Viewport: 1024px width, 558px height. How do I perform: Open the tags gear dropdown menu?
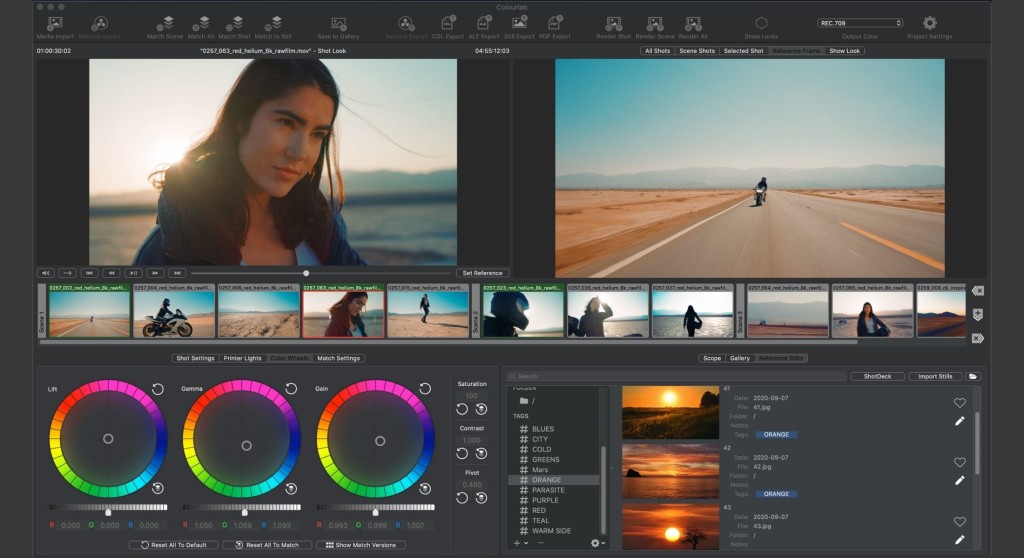click(x=597, y=543)
